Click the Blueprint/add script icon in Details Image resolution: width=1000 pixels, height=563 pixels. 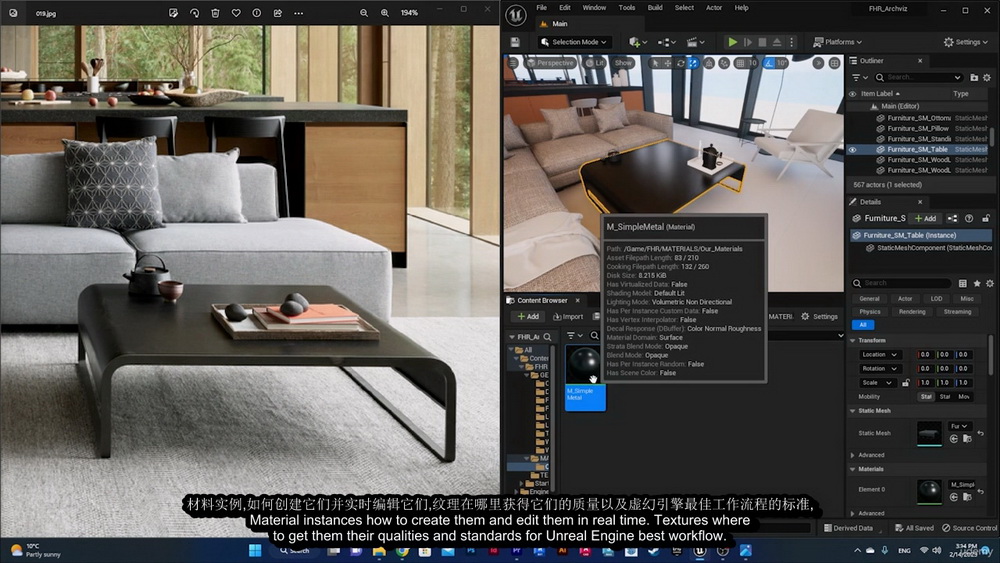pyautogui.click(x=952, y=218)
